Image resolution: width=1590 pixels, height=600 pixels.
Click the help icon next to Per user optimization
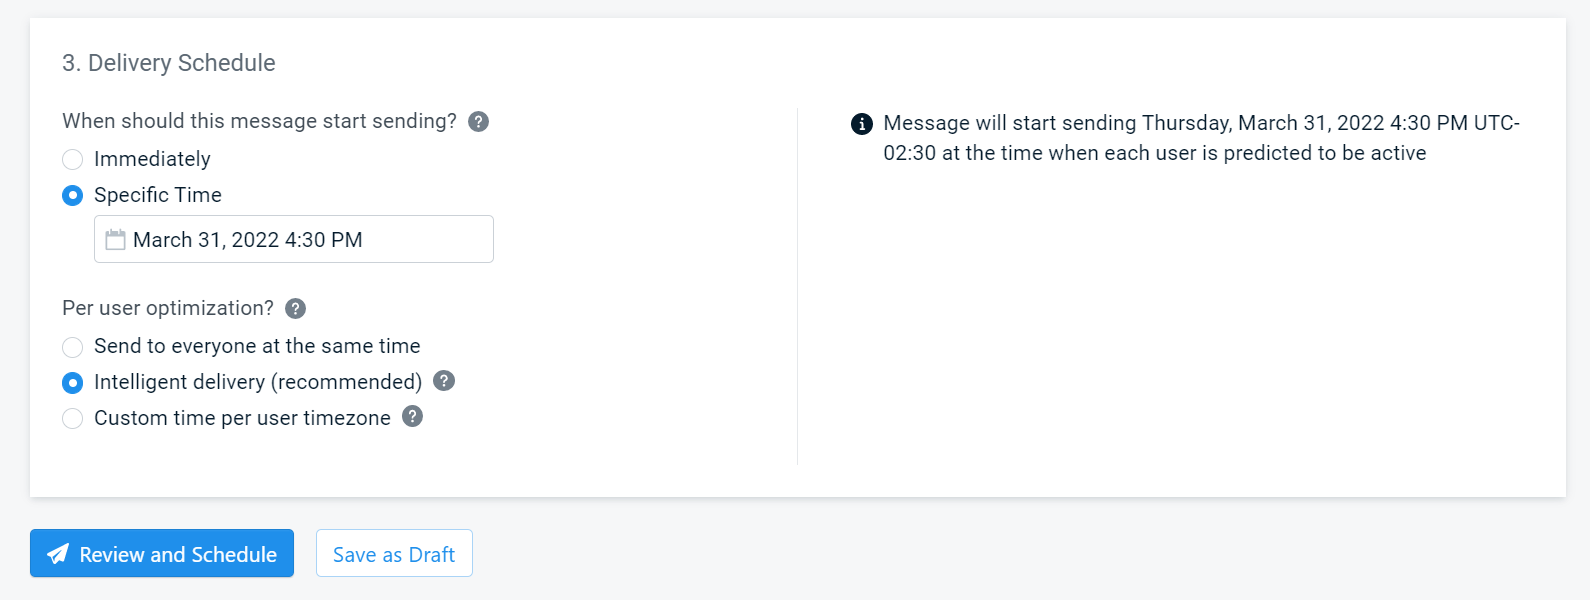295,308
